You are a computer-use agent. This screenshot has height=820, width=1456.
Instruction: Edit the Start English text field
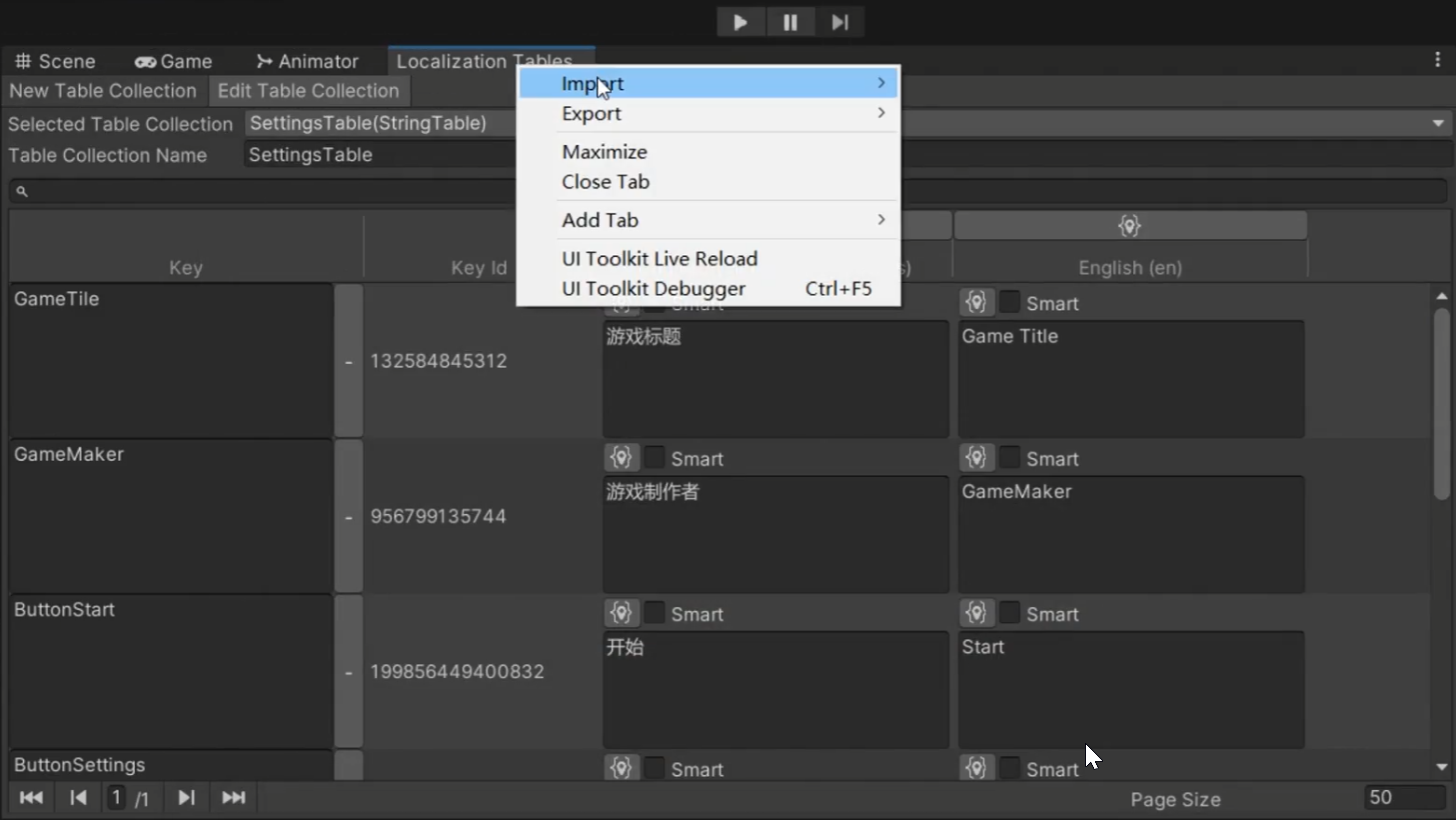click(1131, 689)
